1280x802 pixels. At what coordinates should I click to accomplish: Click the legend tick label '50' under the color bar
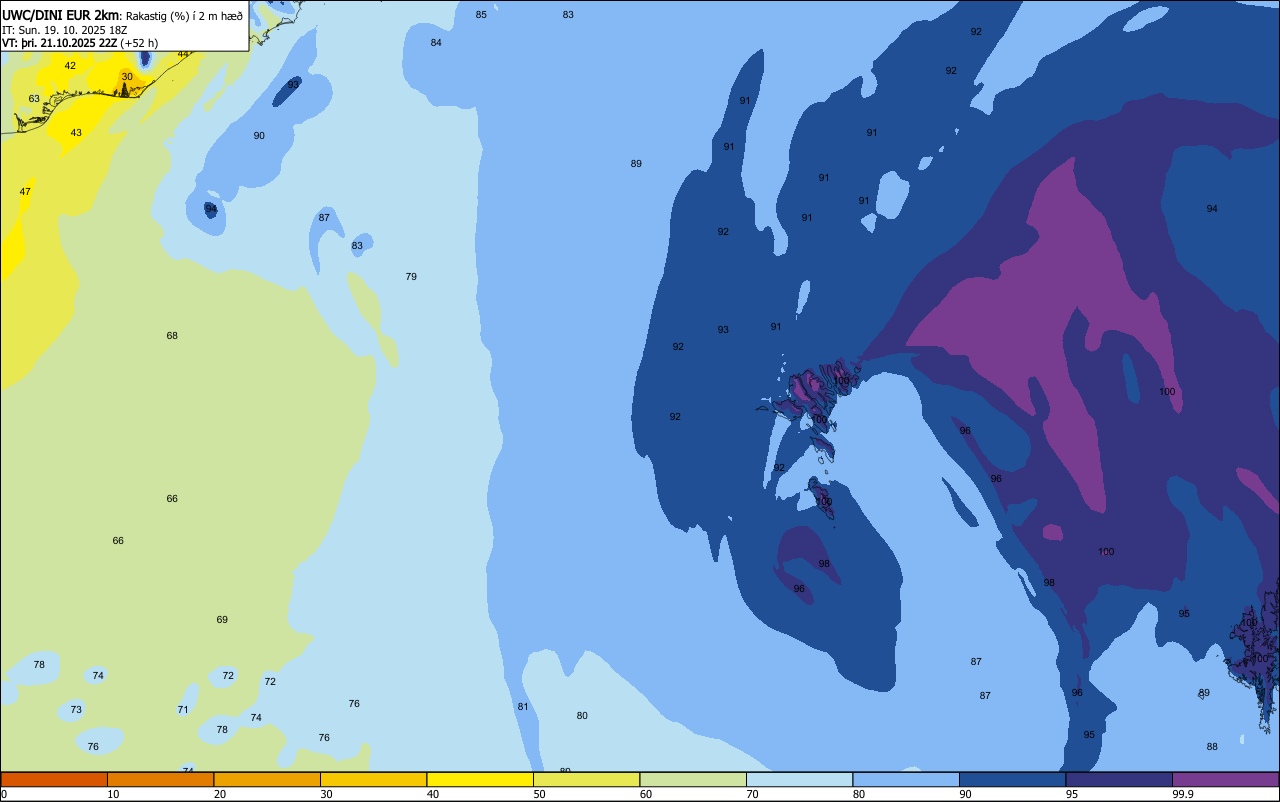[539, 794]
